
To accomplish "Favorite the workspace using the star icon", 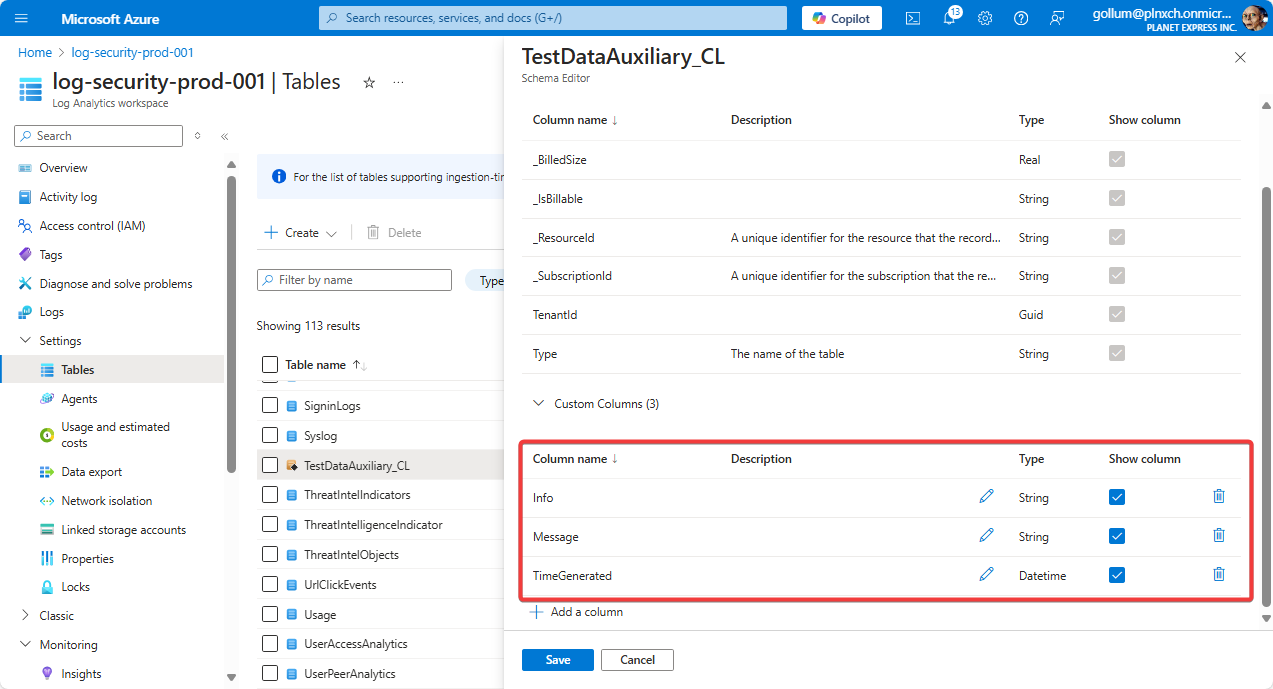I will pyautogui.click(x=369, y=83).
